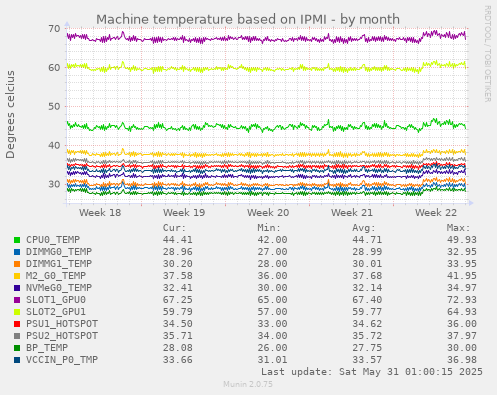Click the Max: column header
Screen dimensions: 497x395
pos(458,228)
